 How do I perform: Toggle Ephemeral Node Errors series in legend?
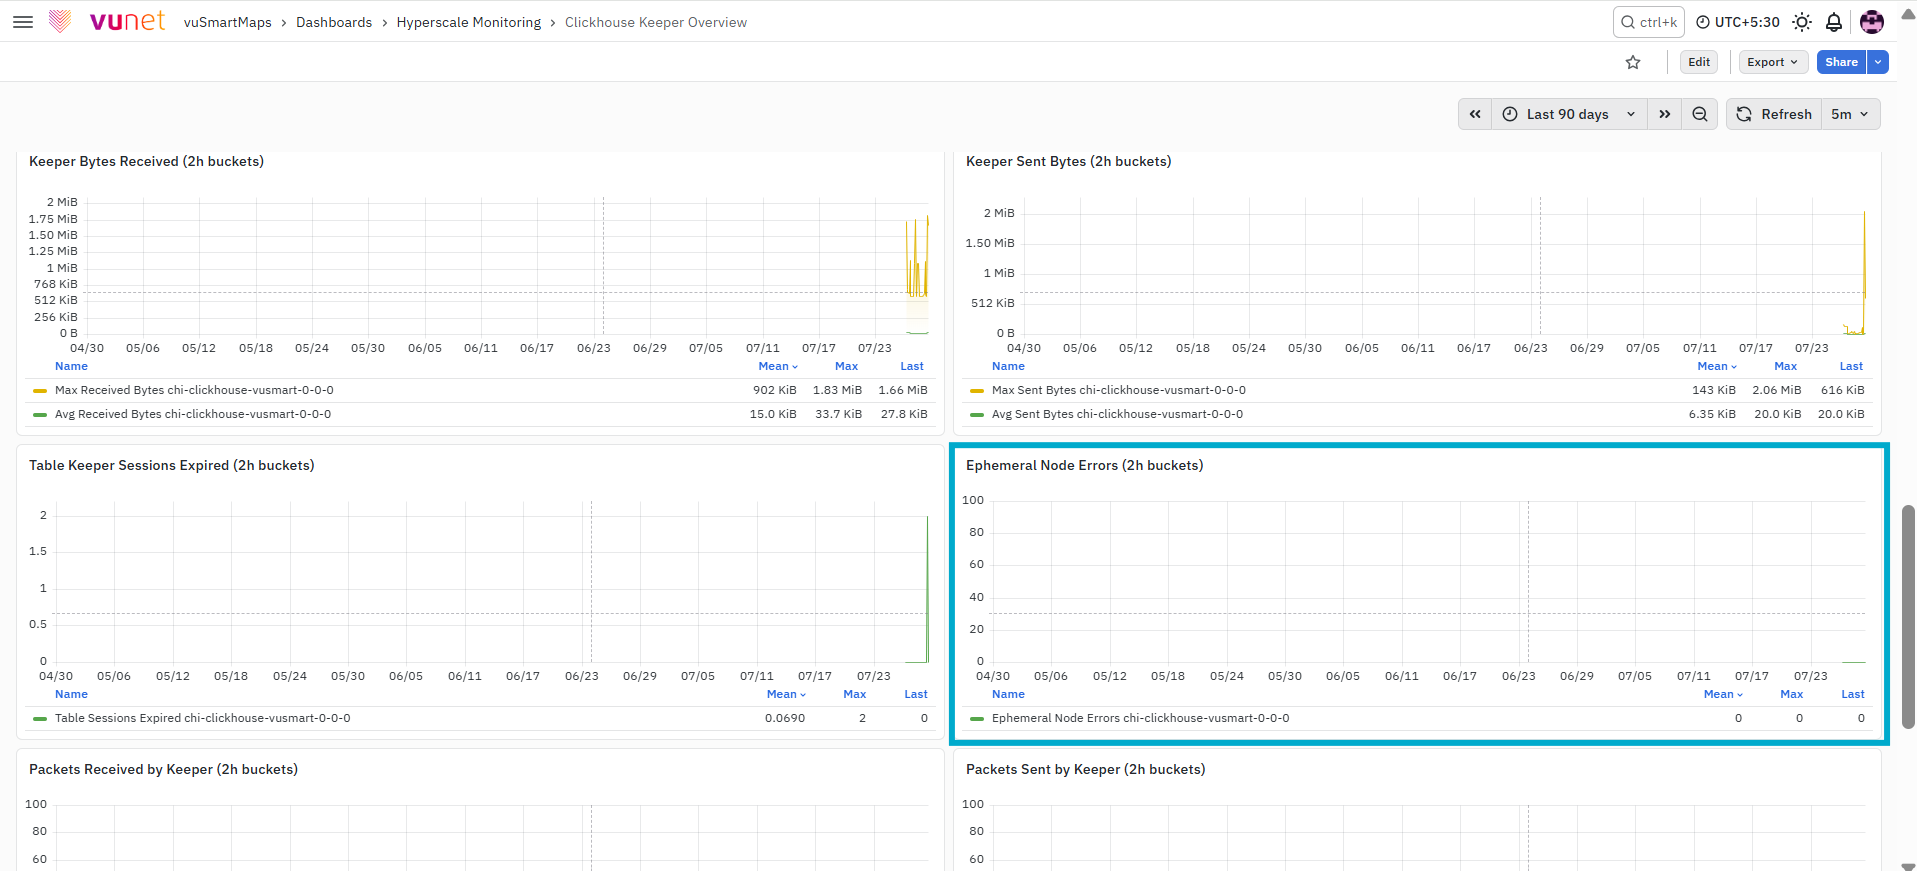(x=1140, y=718)
